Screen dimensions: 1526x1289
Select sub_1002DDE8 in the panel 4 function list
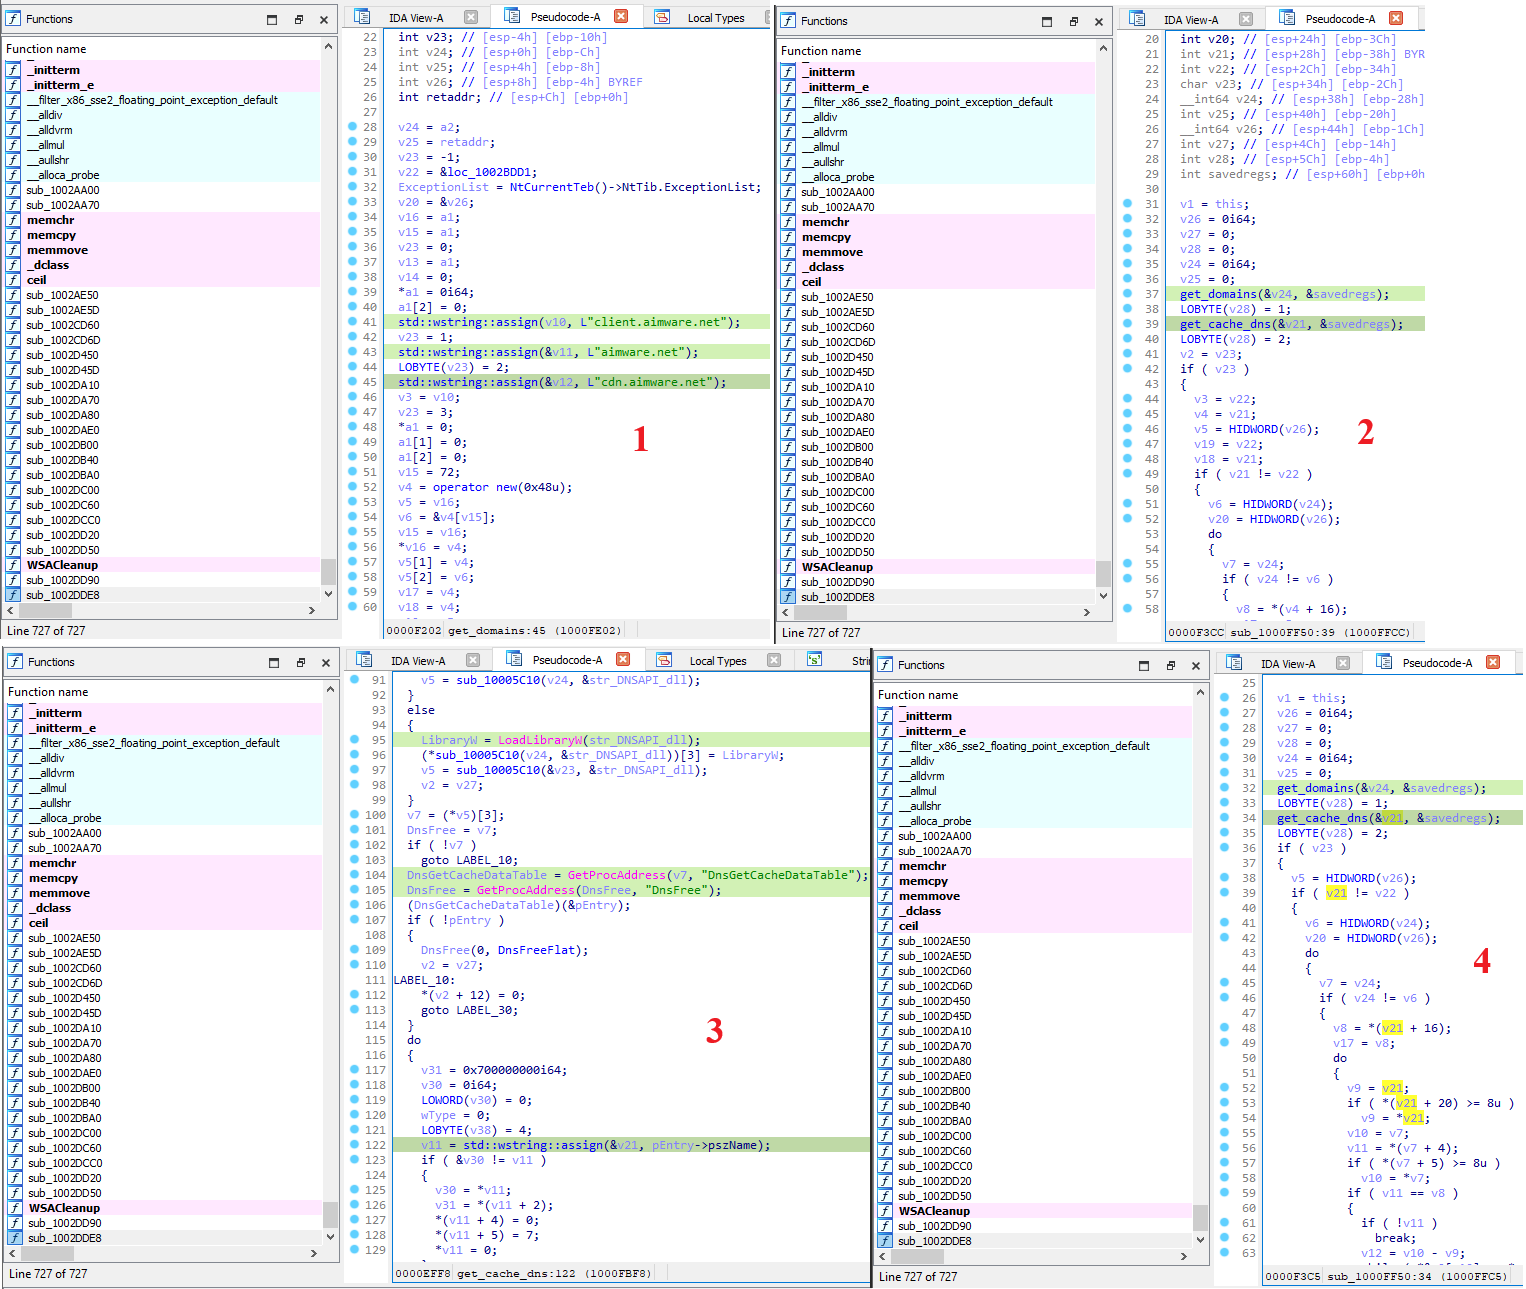[934, 1241]
